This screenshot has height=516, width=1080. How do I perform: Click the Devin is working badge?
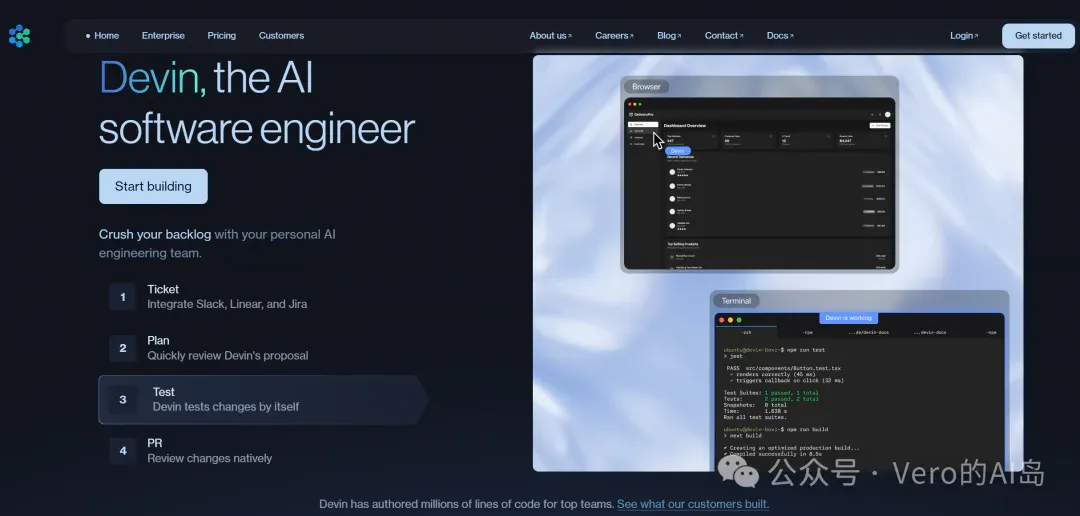pyautogui.click(x=849, y=318)
